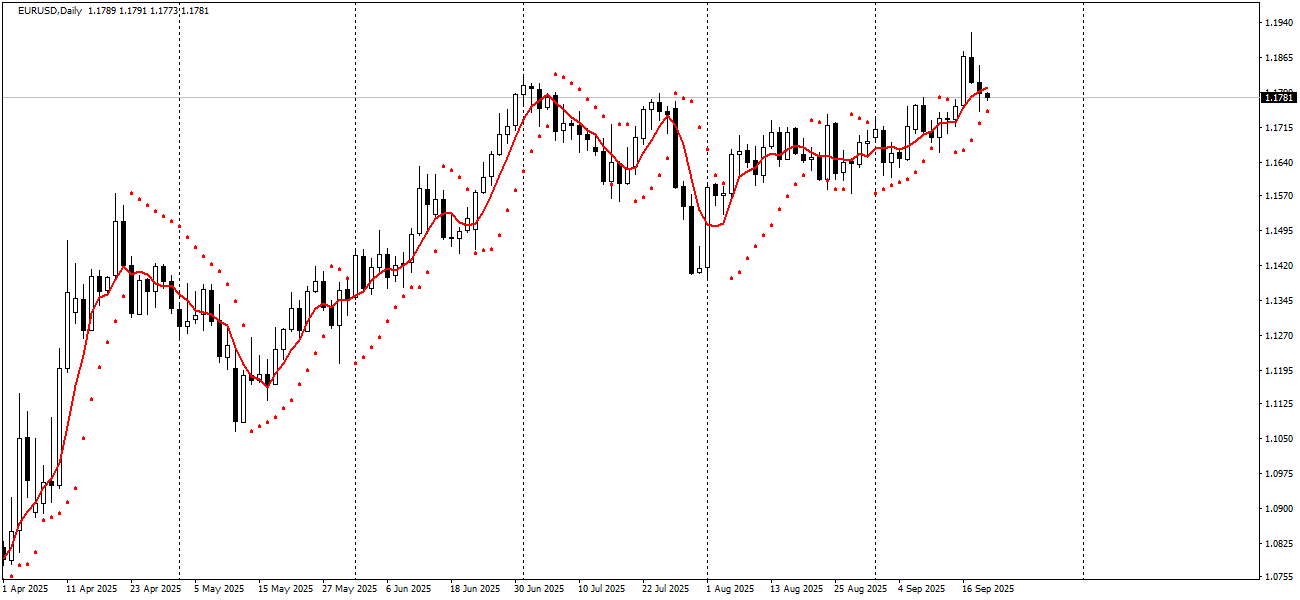Select the 25 Aug 2025 date label
Screen dimensions: 1300x600
click(x=861, y=589)
